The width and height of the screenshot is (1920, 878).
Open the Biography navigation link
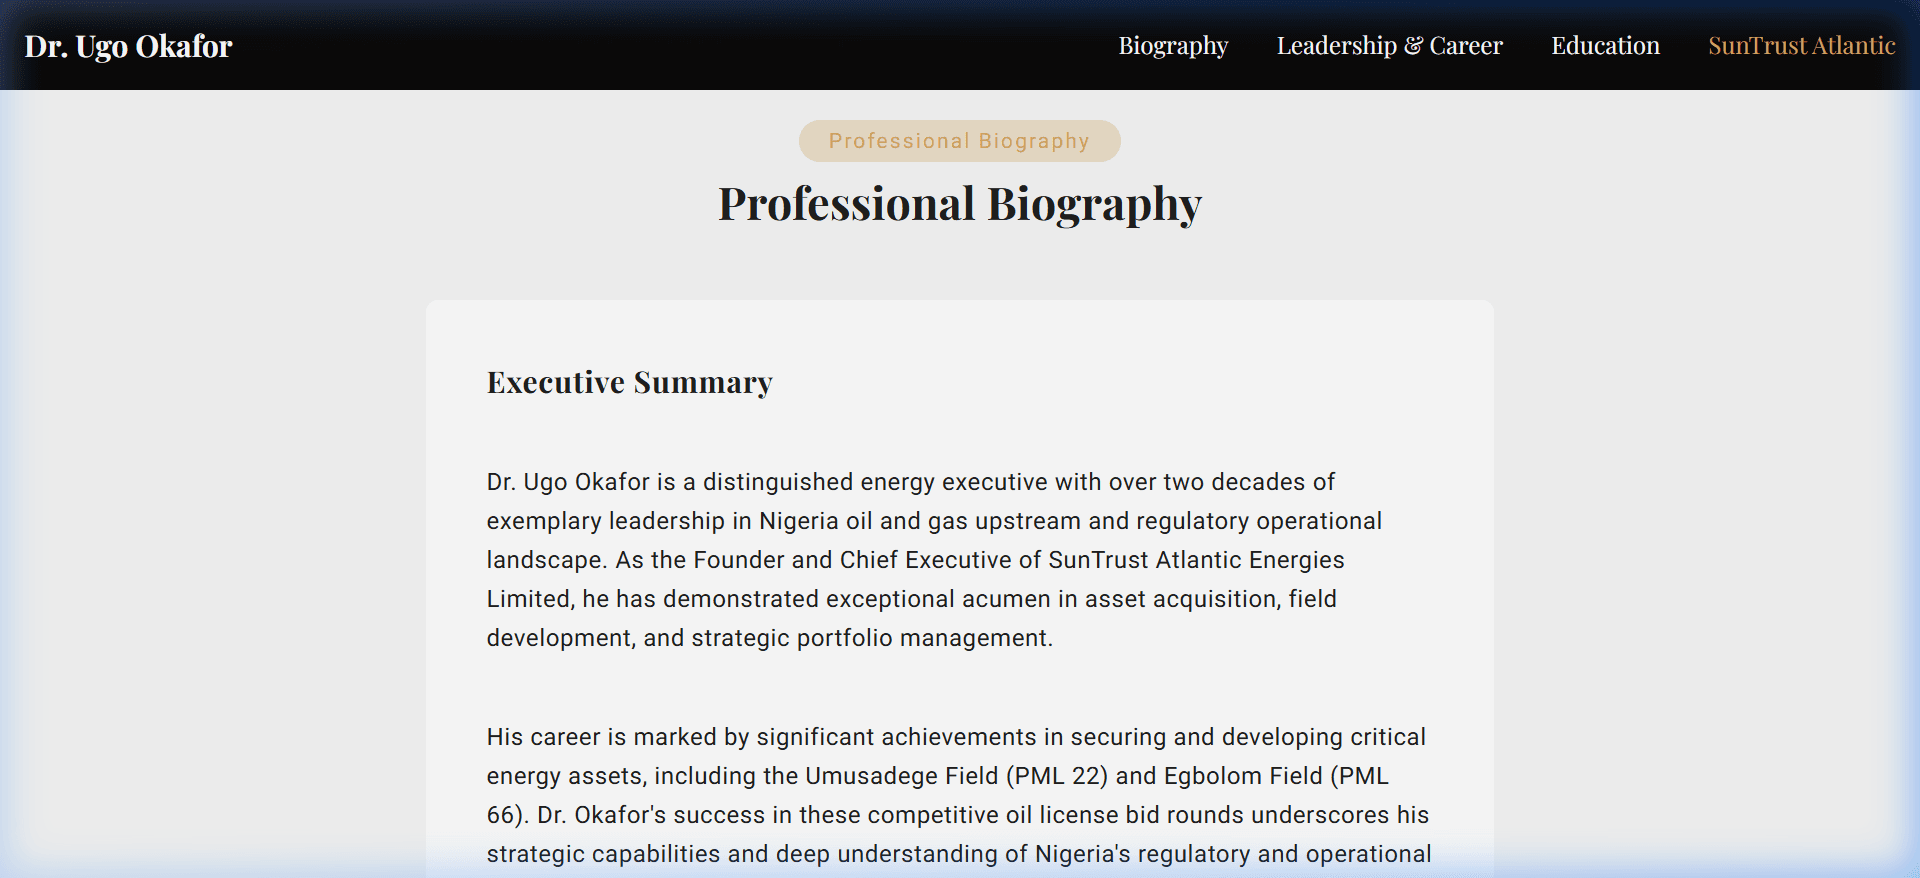[x=1174, y=46]
